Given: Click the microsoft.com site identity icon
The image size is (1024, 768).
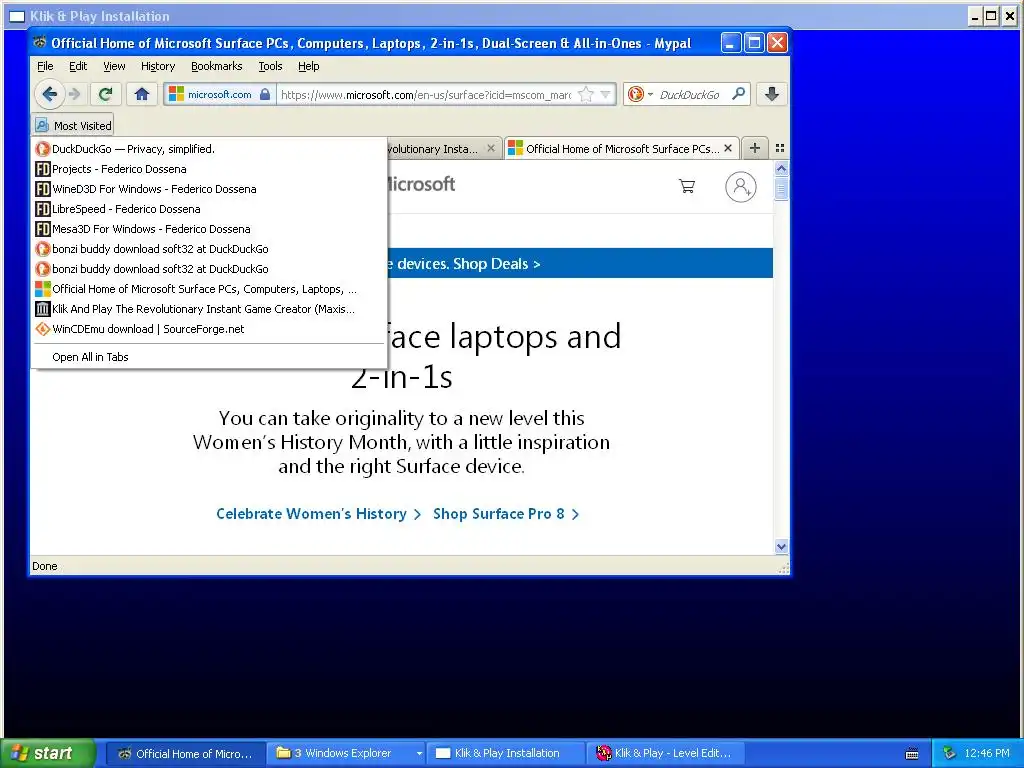Looking at the screenshot, I should 219,94.
